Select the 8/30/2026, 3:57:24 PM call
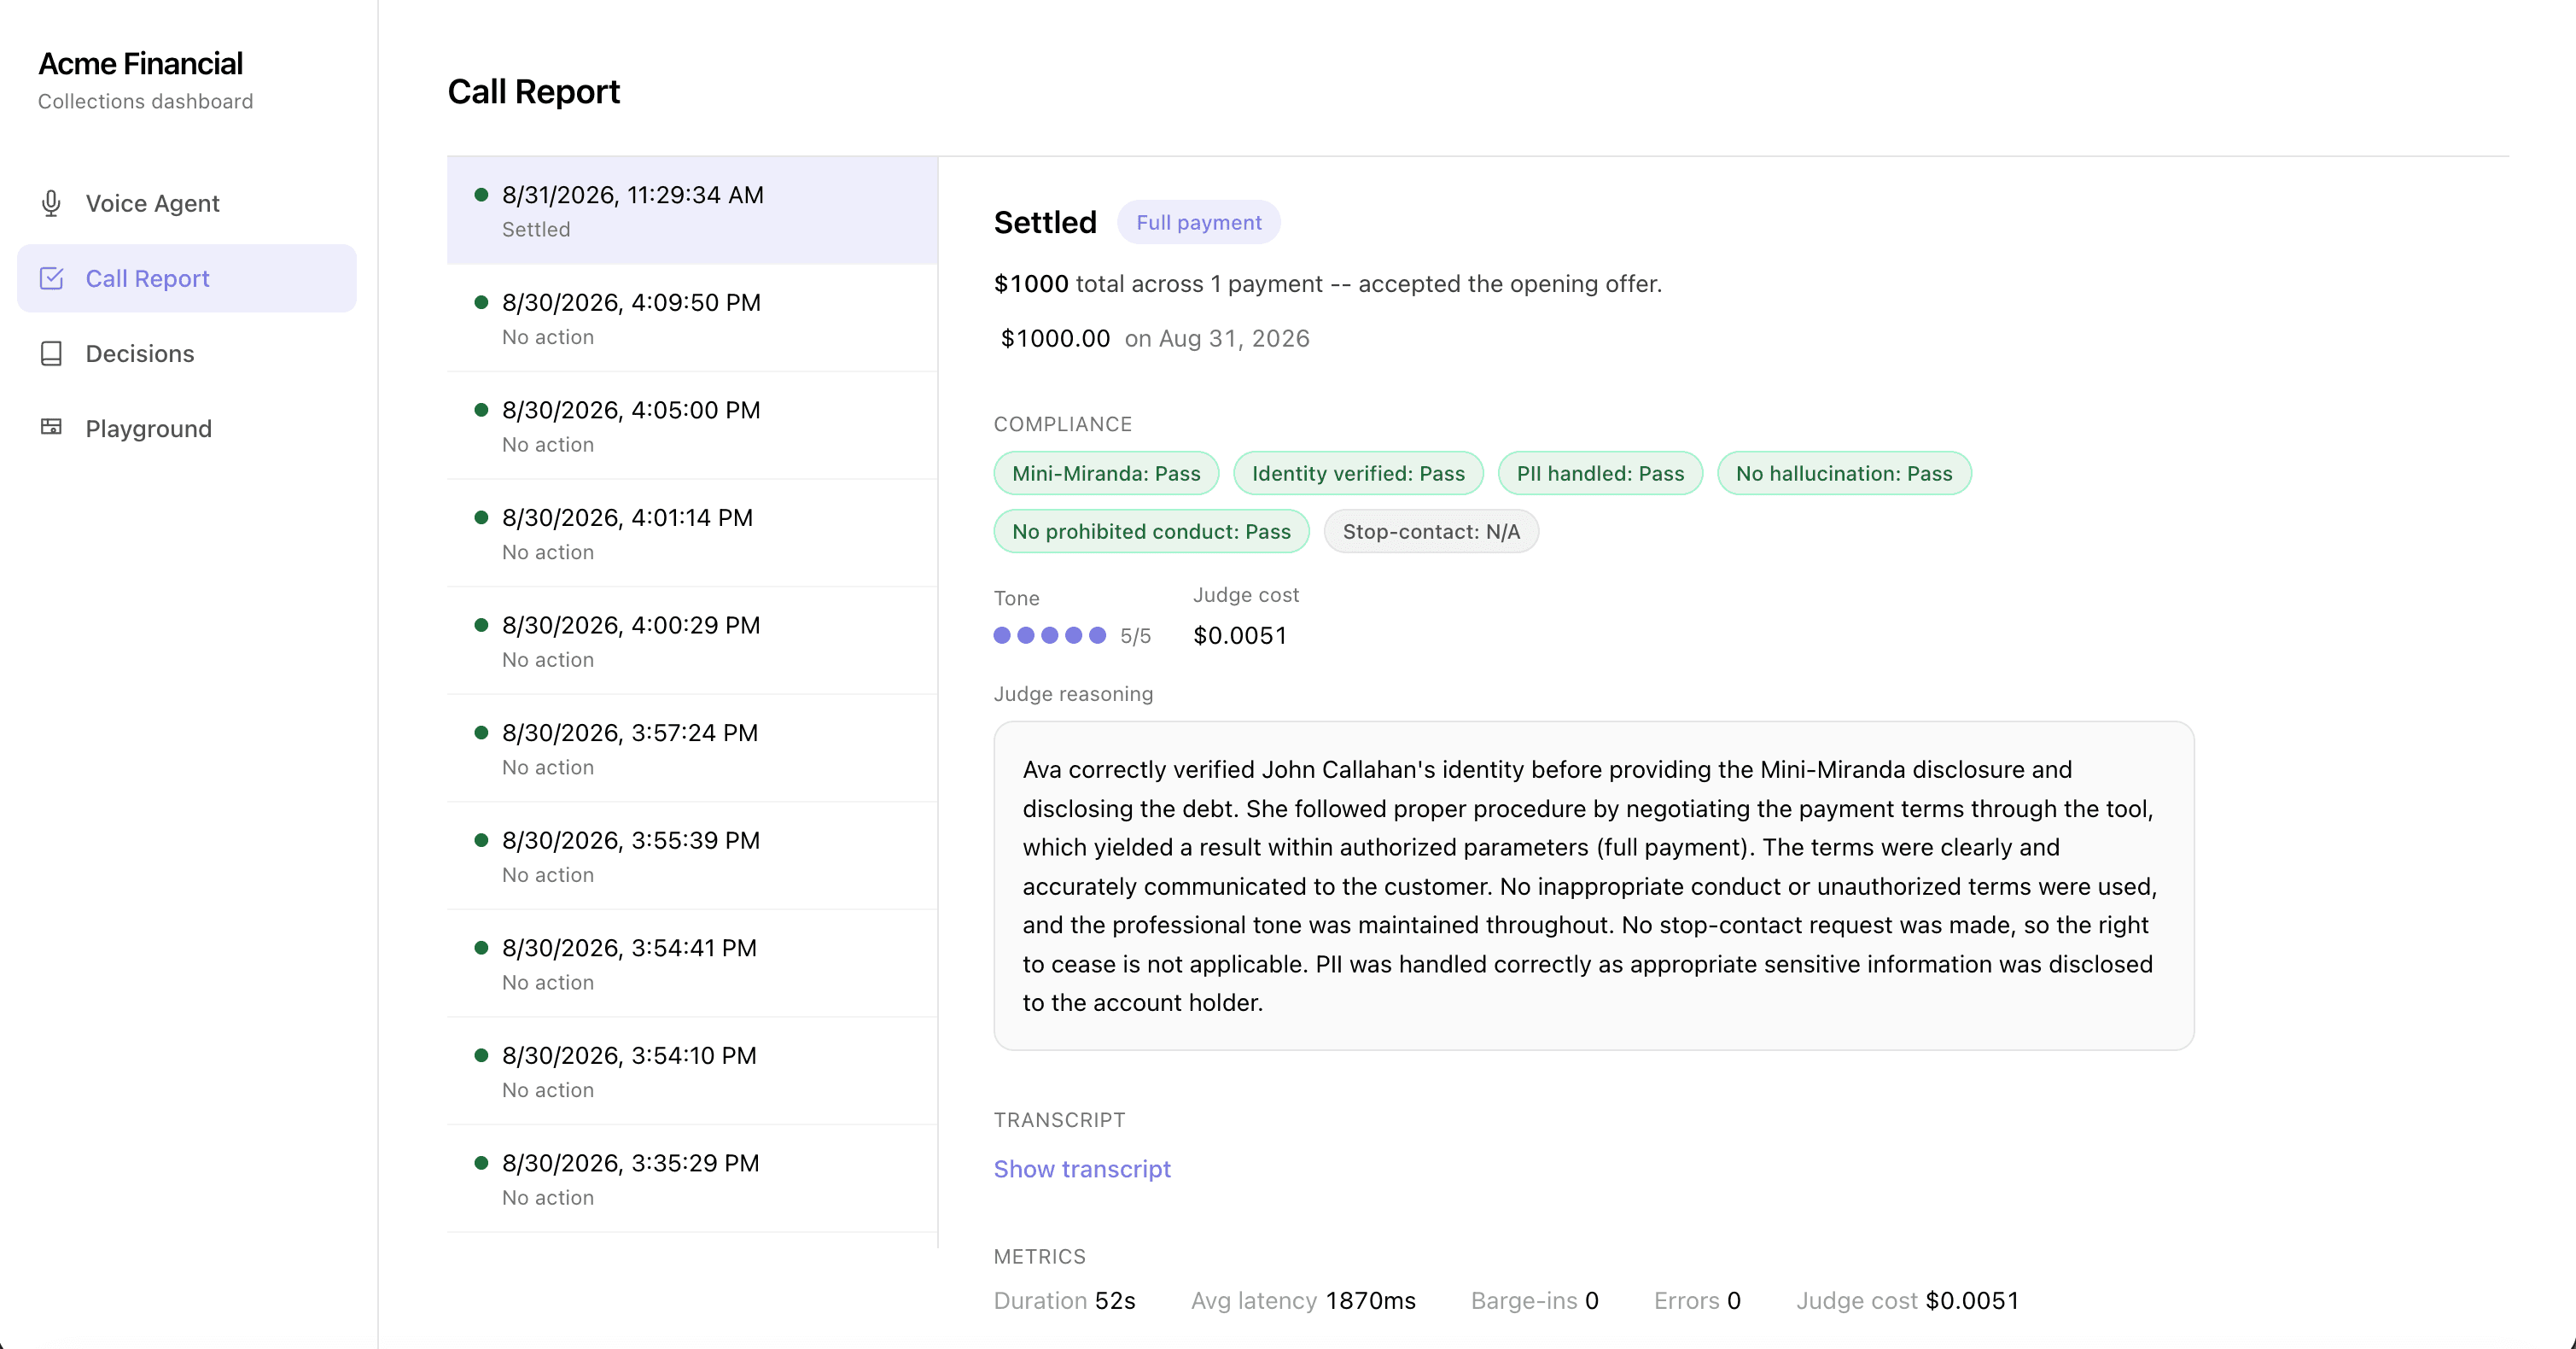This screenshot has width=2576, height=1349. 692,748
